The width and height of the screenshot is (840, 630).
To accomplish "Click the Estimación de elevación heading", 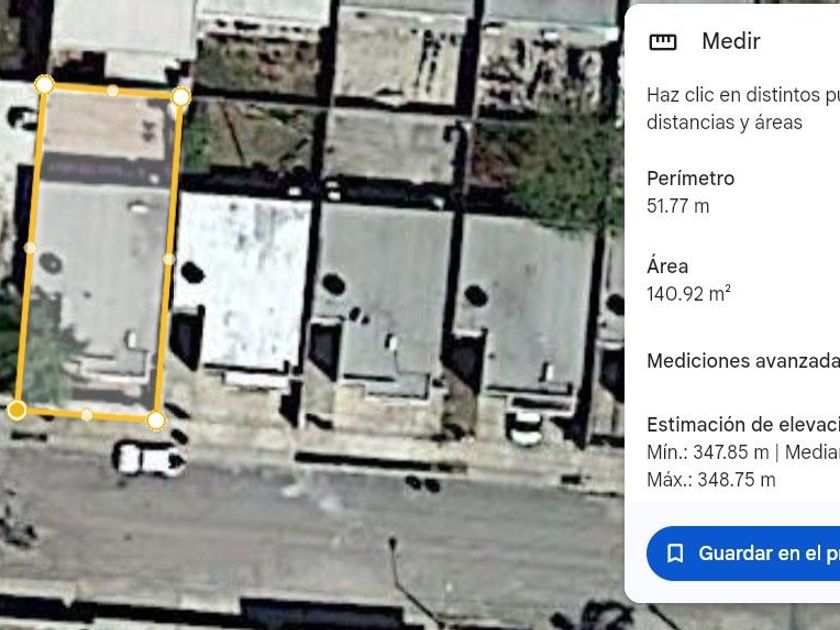I will (743, 425).
